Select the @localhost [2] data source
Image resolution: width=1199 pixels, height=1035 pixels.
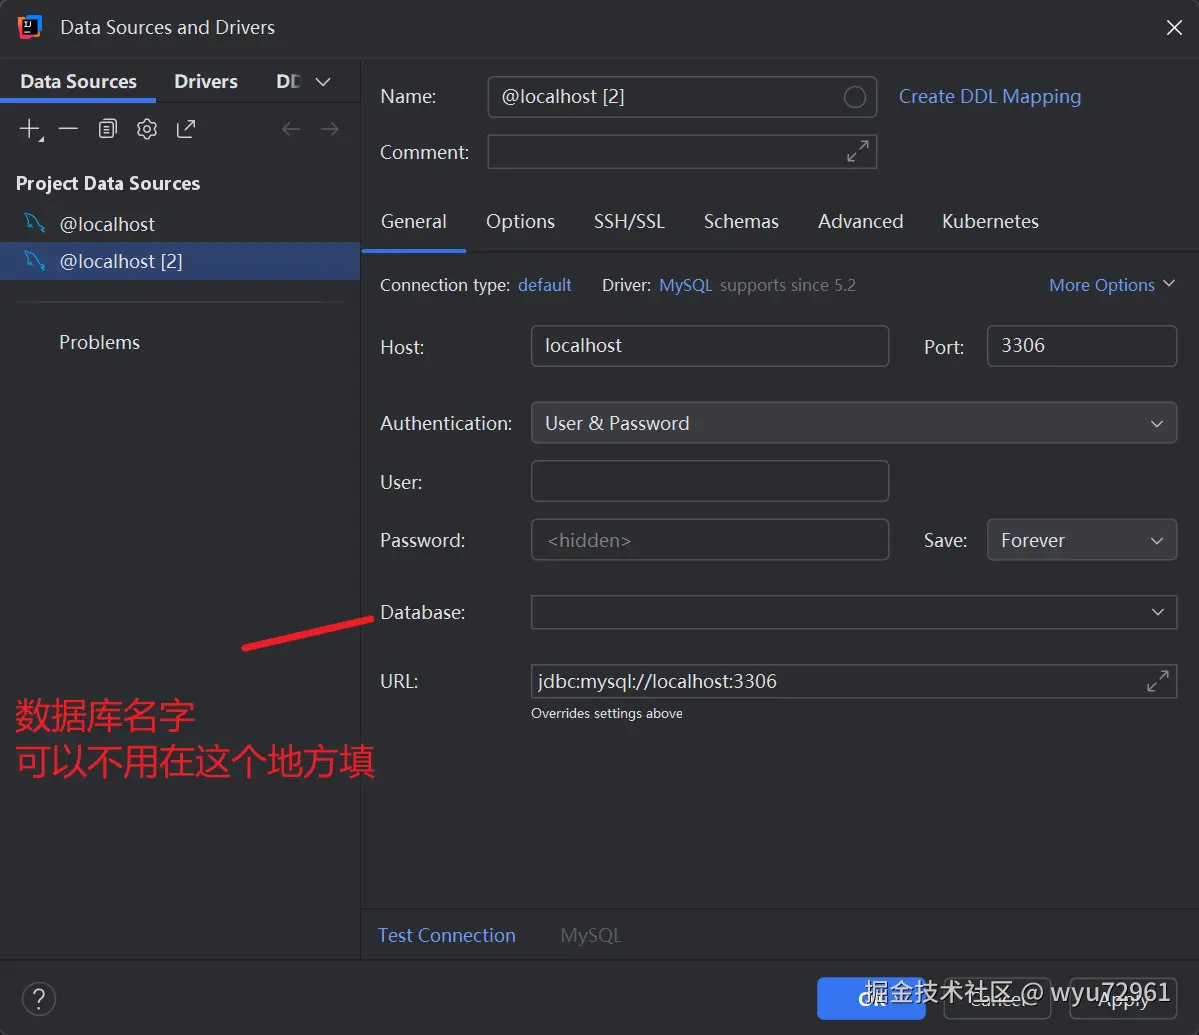click(180, 261)
